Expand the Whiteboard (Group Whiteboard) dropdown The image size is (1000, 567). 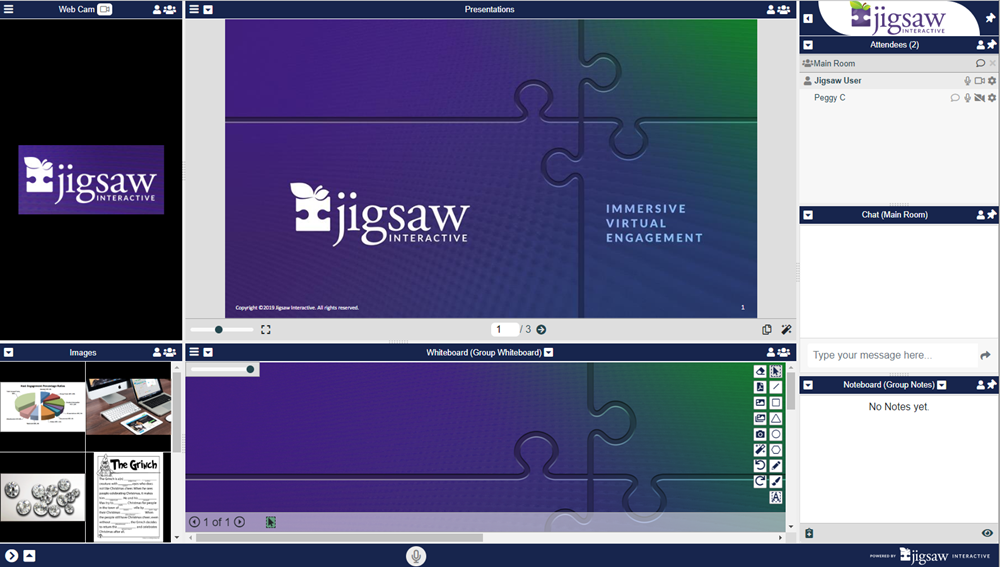pos(549,352)
